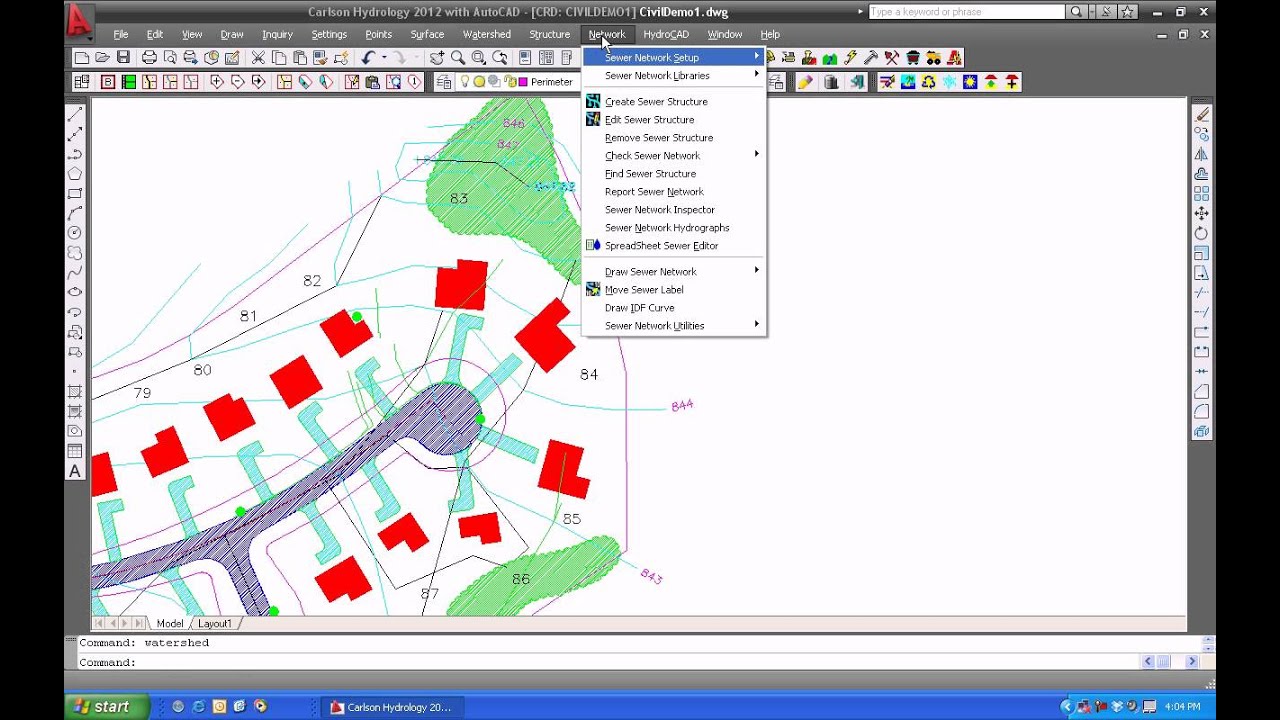Click the yellow sun toolbar icon

pyautogui.click(x=970, y=82)
